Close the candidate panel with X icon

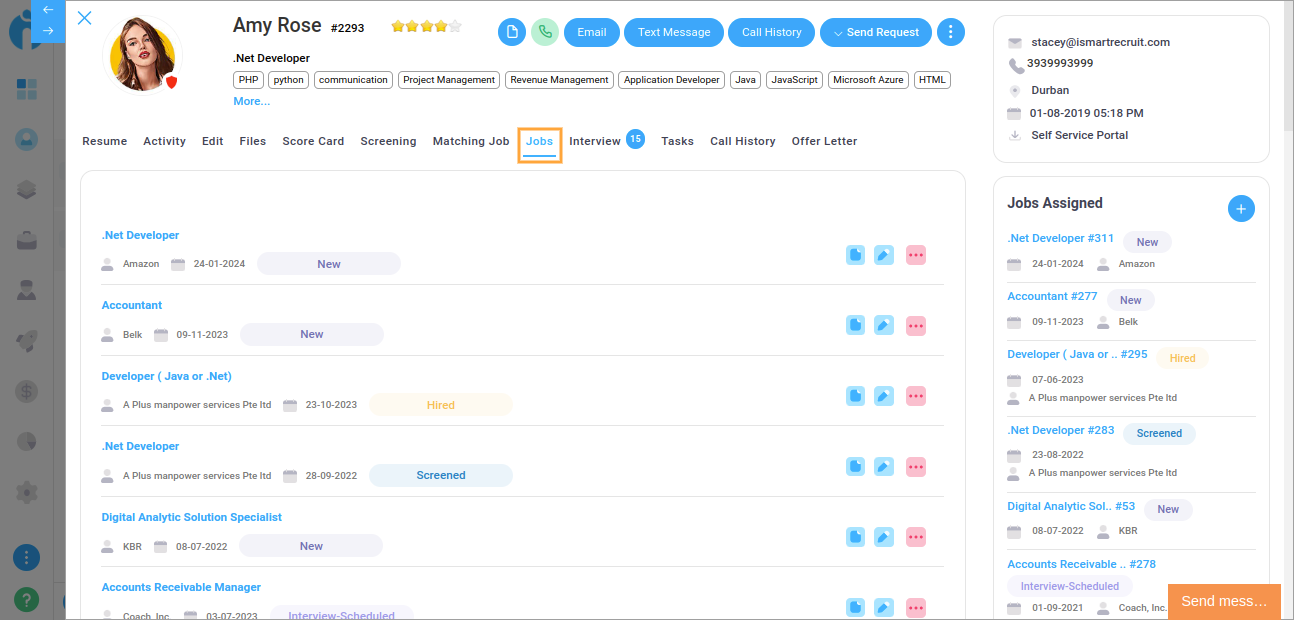pos(85,18)
